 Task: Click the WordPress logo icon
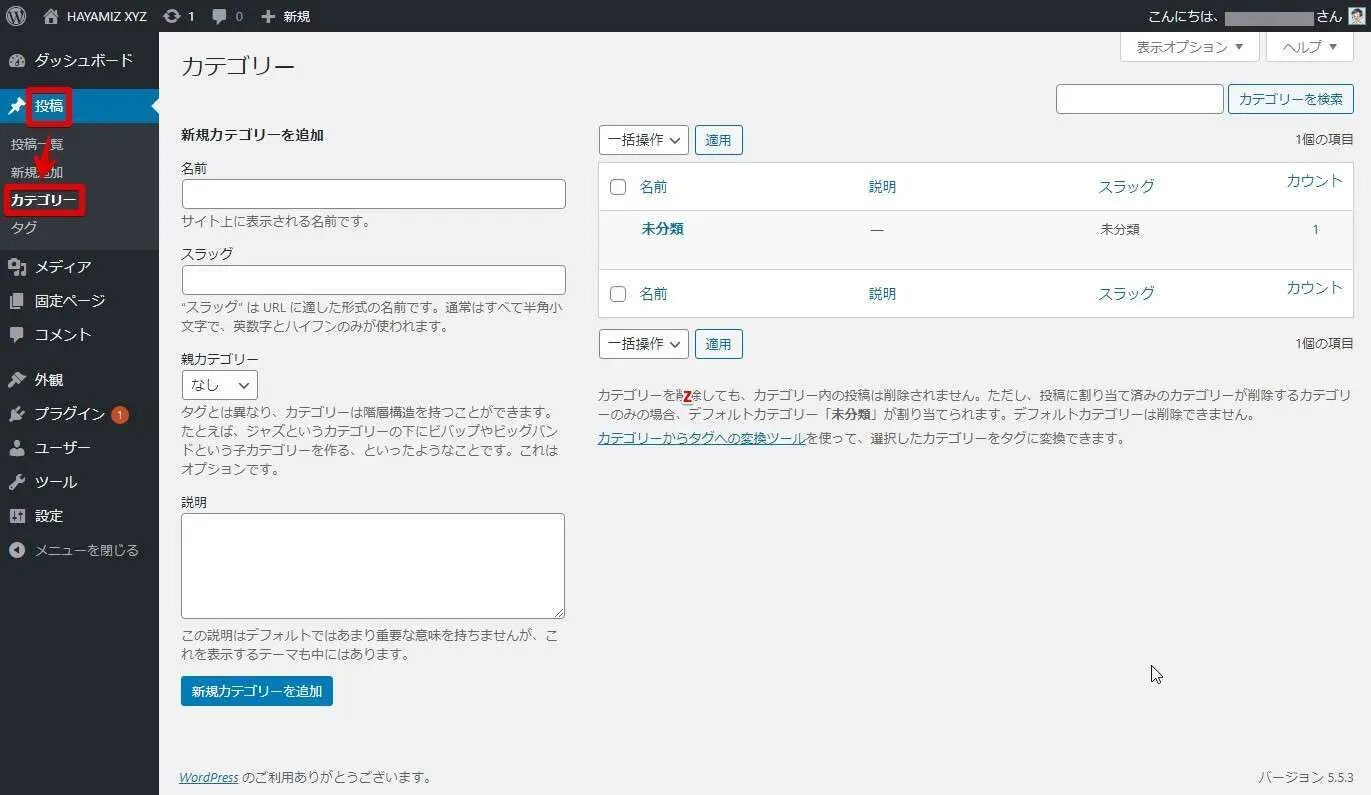(x=16, y=16)
